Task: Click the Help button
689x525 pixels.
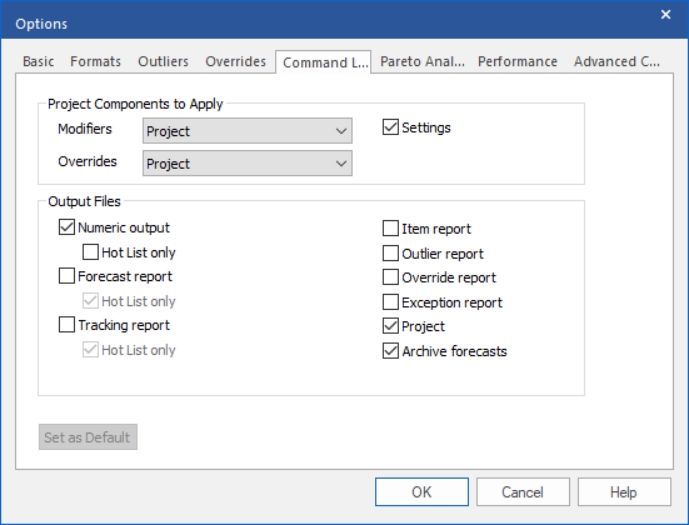Action: tap(624, 492)
